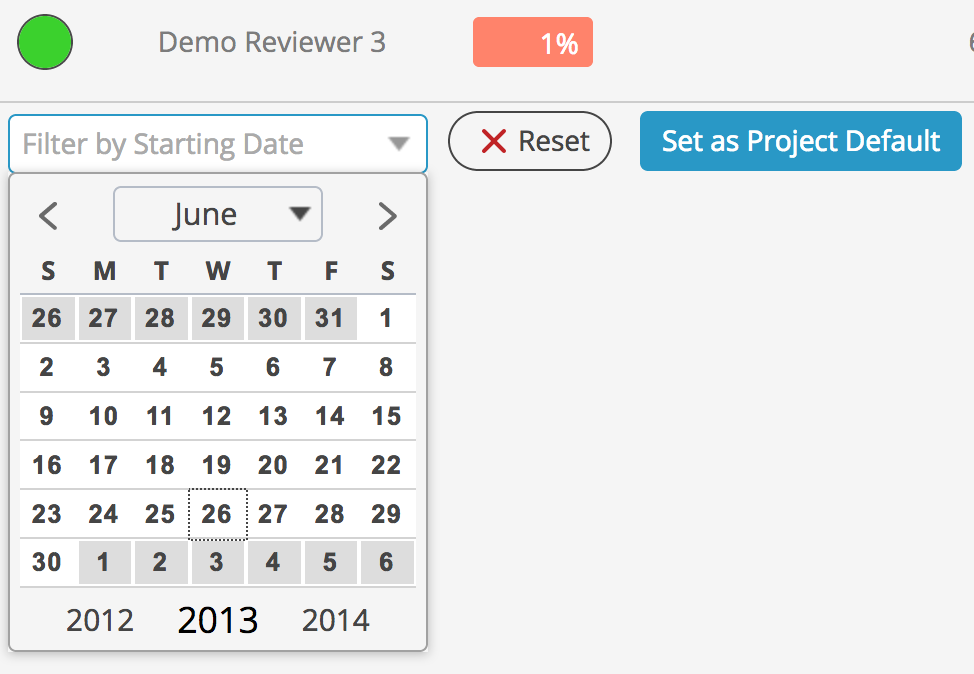The height and width of the screenshot is (674, 974).
Task: Select June 15 in the calendar
Action: [x=387, y=416]
